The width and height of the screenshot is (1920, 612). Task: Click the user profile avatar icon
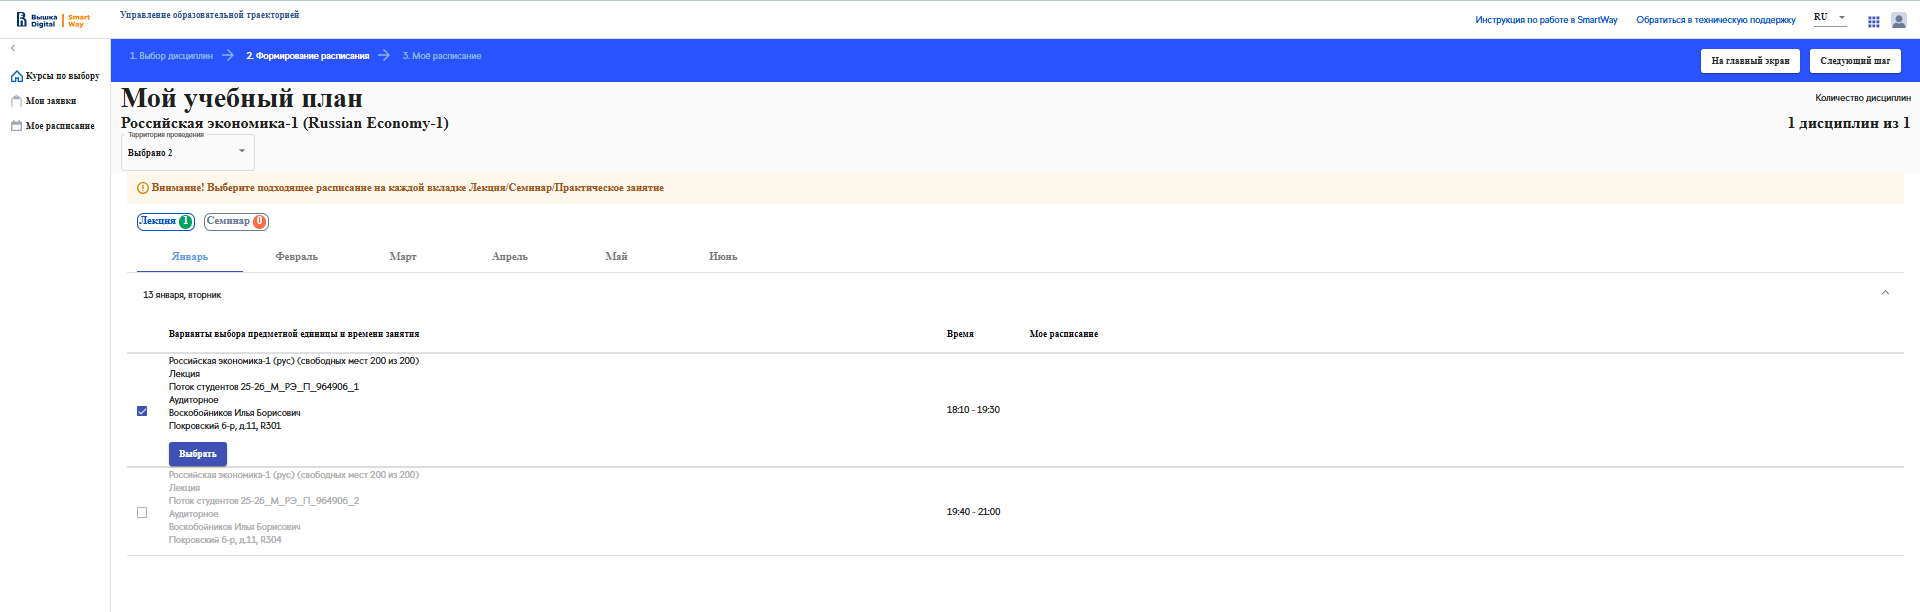click(1898, 20)
